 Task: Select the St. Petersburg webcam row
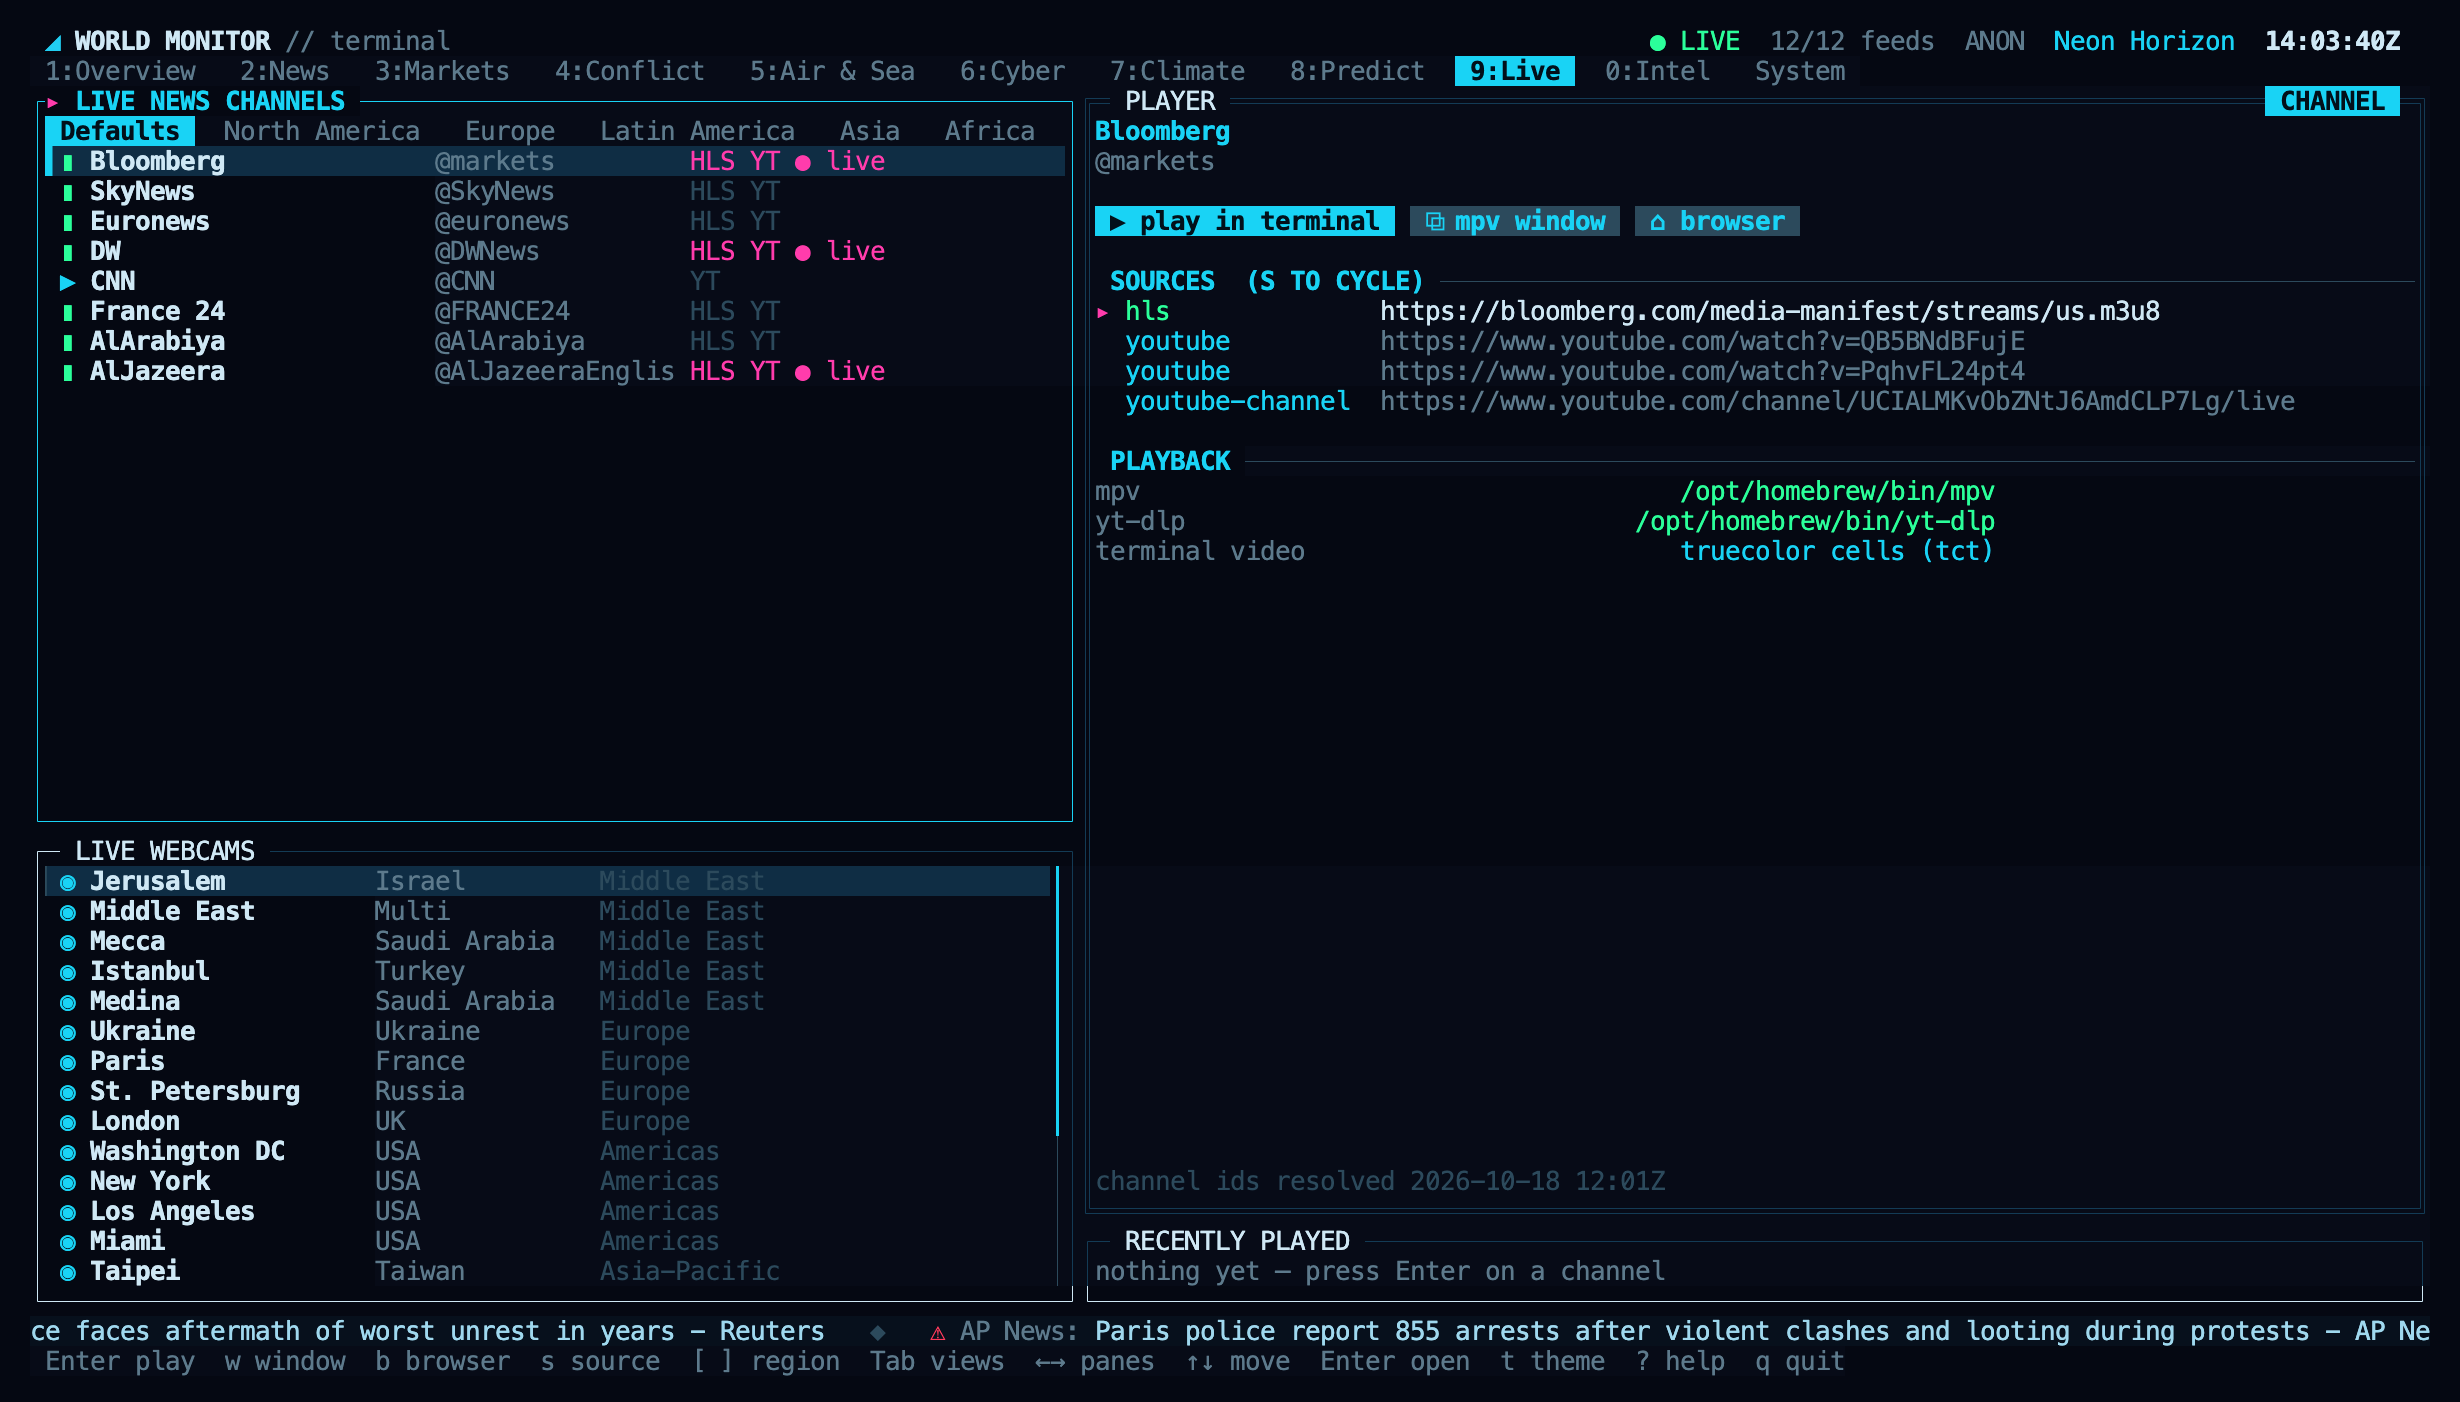(548, 1091)
